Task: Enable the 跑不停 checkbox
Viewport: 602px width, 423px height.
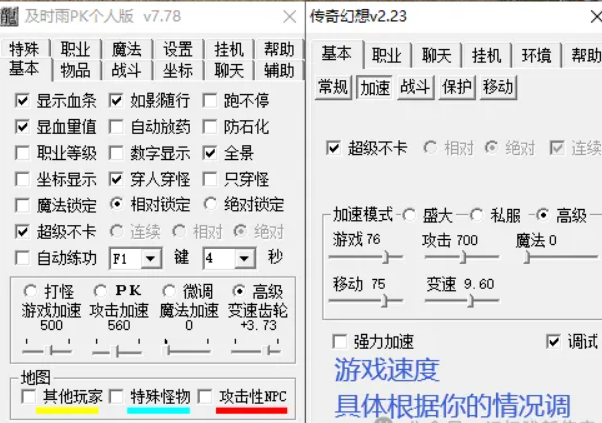Action: [210, 101]
